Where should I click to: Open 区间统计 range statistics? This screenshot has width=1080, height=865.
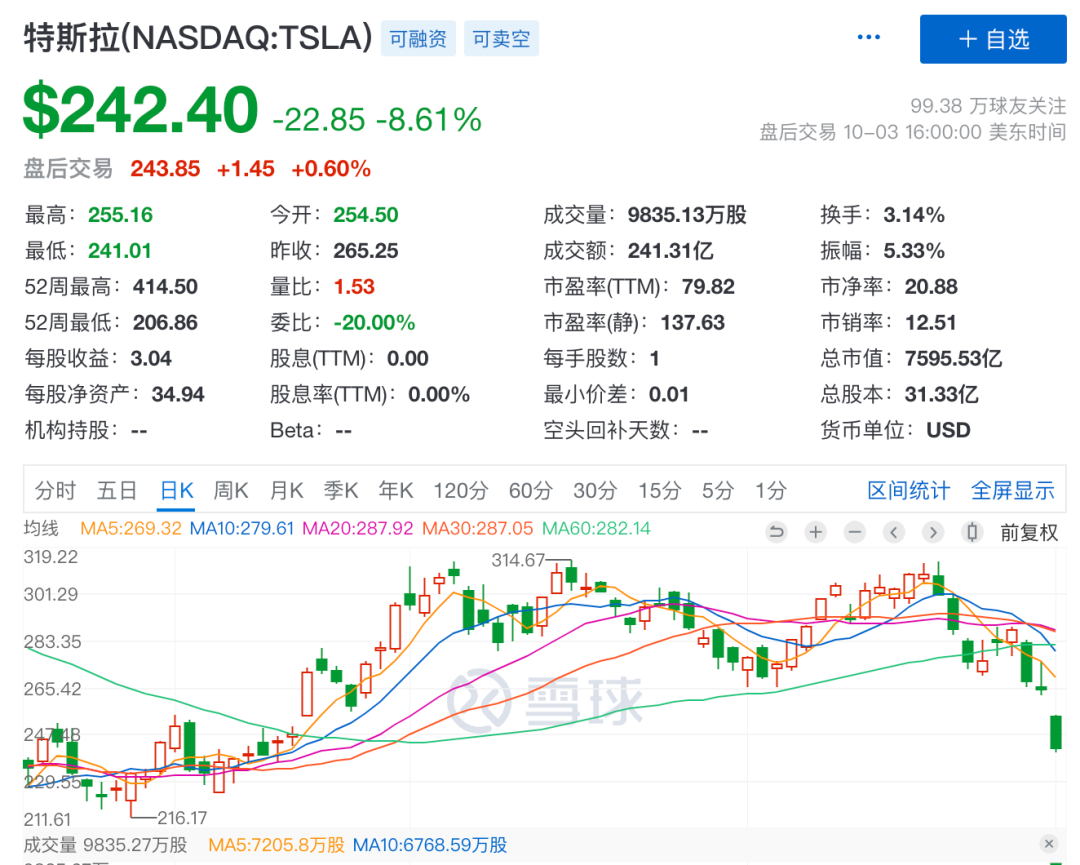[x=908, y=490]
